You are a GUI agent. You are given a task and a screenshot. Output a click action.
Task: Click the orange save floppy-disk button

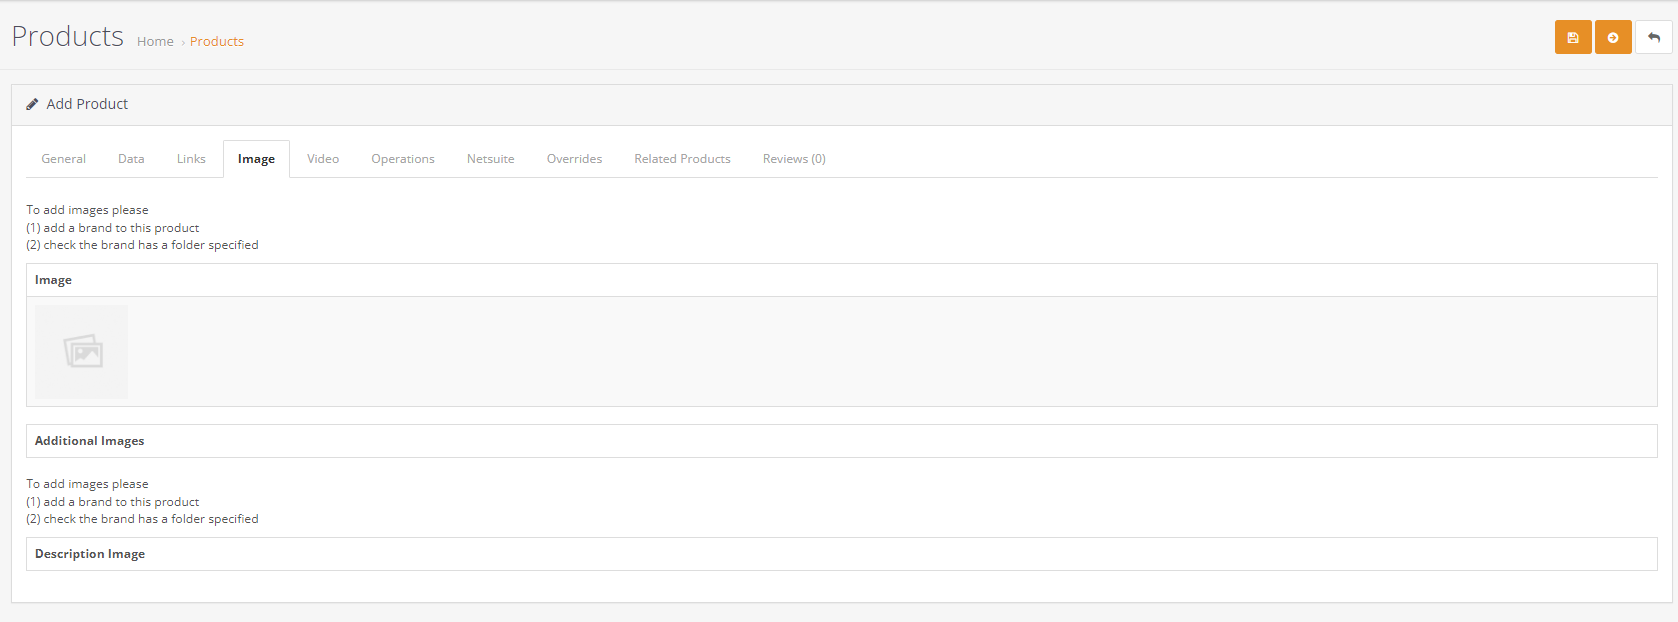click(x=1573, y=37)
